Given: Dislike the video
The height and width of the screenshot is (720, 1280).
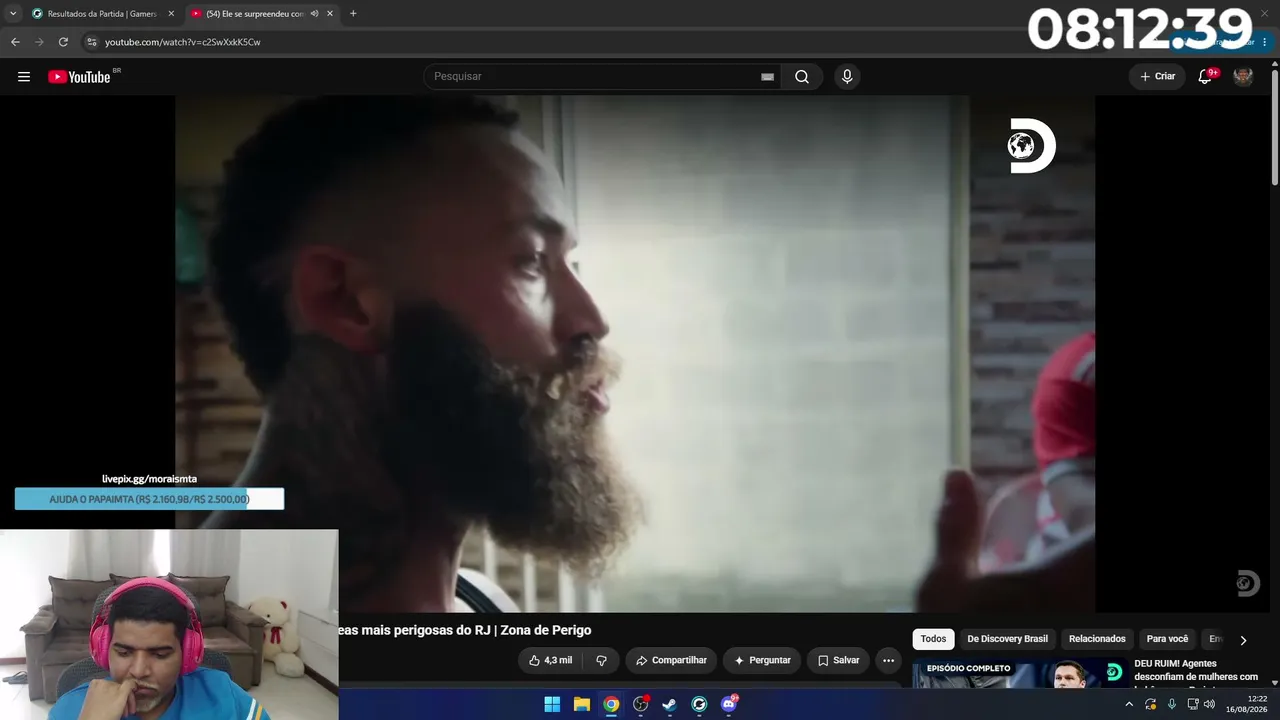Looking at the screenshot, I should click(x=601, y=660).
